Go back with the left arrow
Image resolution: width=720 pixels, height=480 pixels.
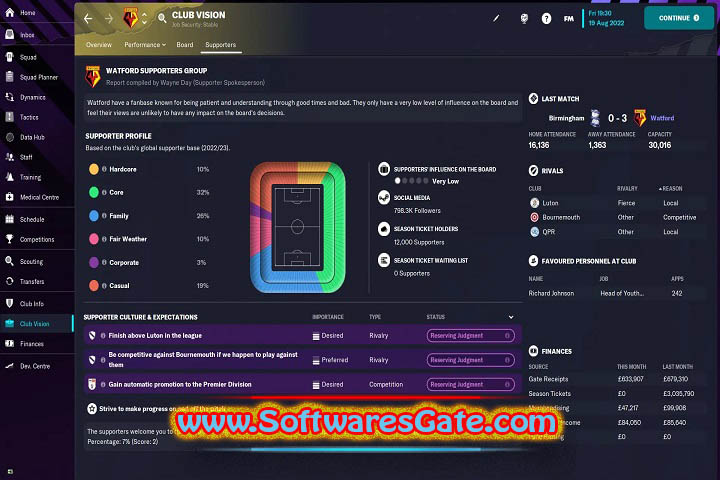88,18
